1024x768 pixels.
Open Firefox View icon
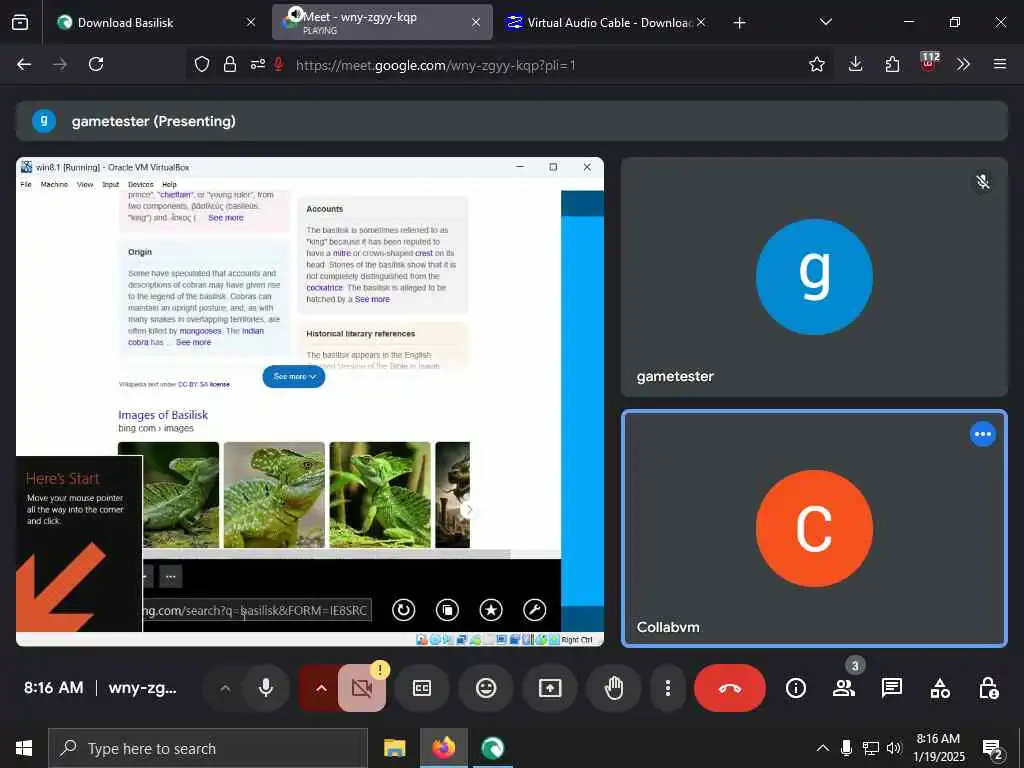click(x=20, y=22)
